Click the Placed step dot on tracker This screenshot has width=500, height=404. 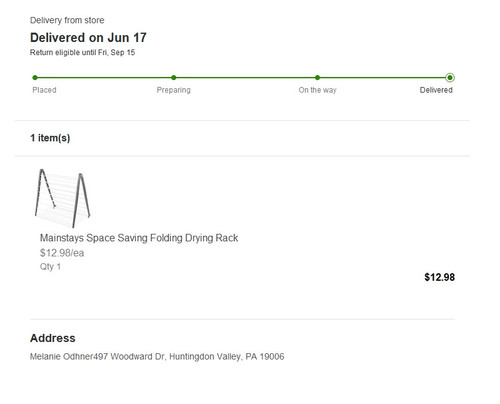pyautogui.click(x=35, y=78)
